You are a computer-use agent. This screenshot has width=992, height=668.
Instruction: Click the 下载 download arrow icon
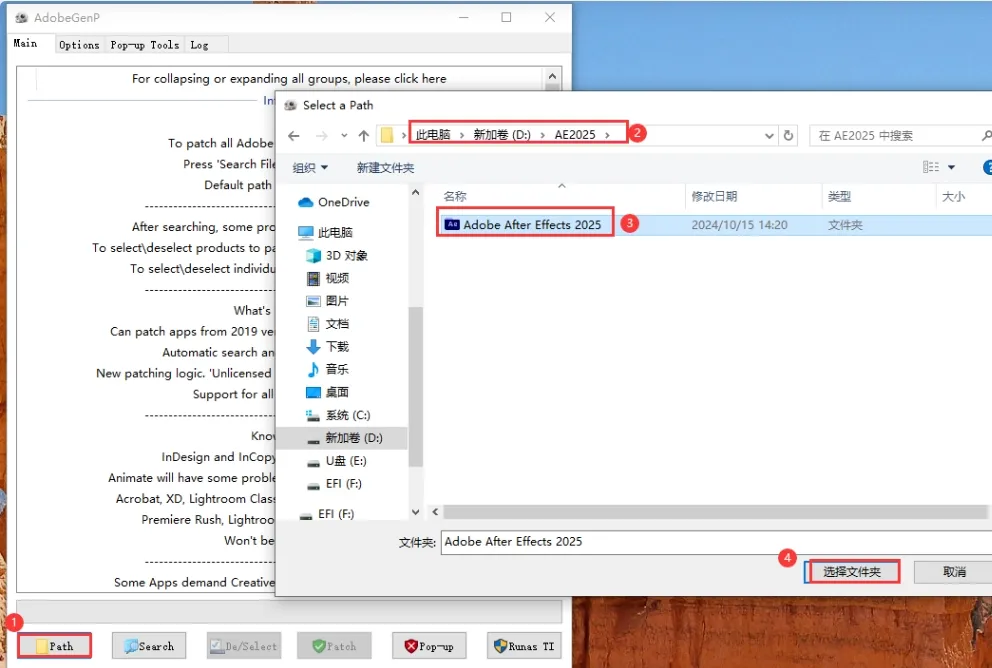pyautogui.click(x=313, y=346)
